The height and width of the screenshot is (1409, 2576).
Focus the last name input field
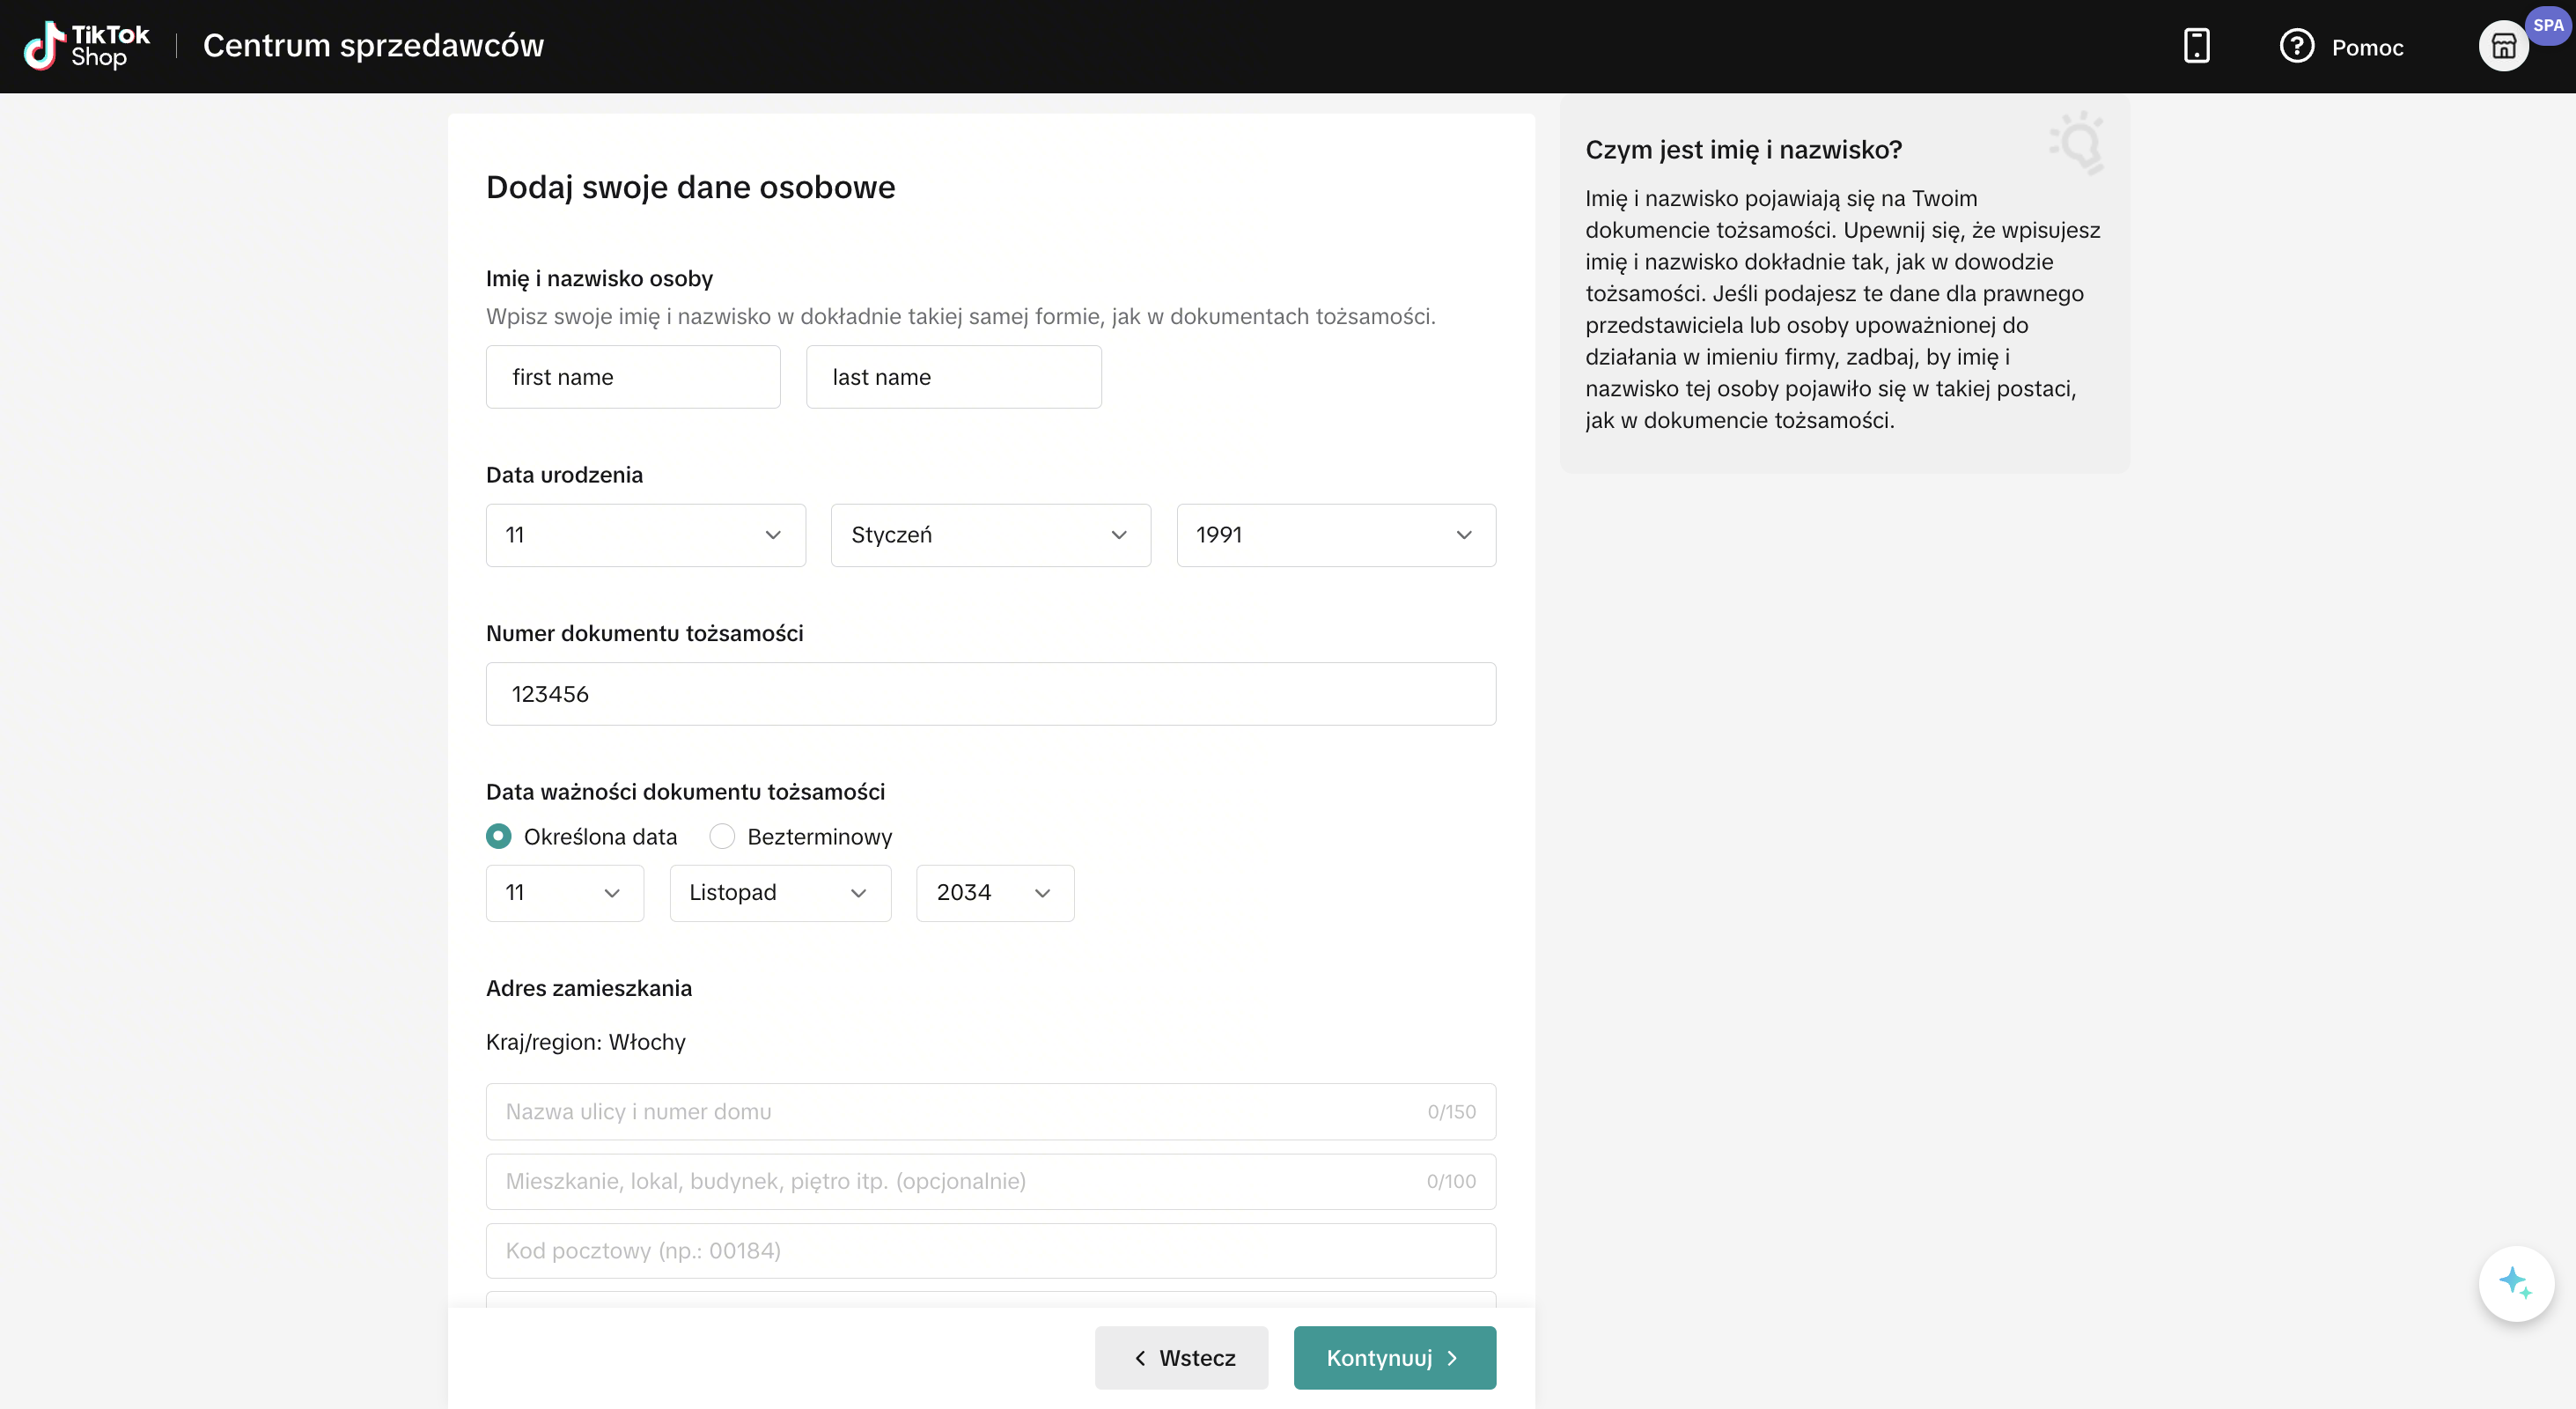(x=953, y=377)
